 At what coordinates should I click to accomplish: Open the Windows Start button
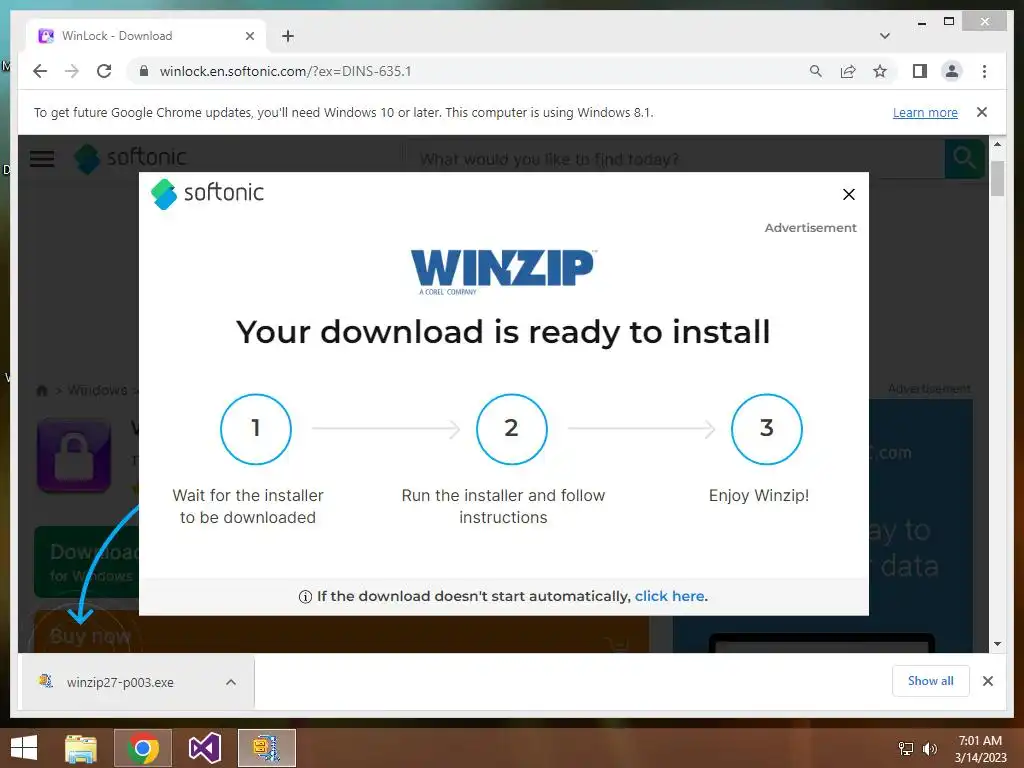point(24,748)
